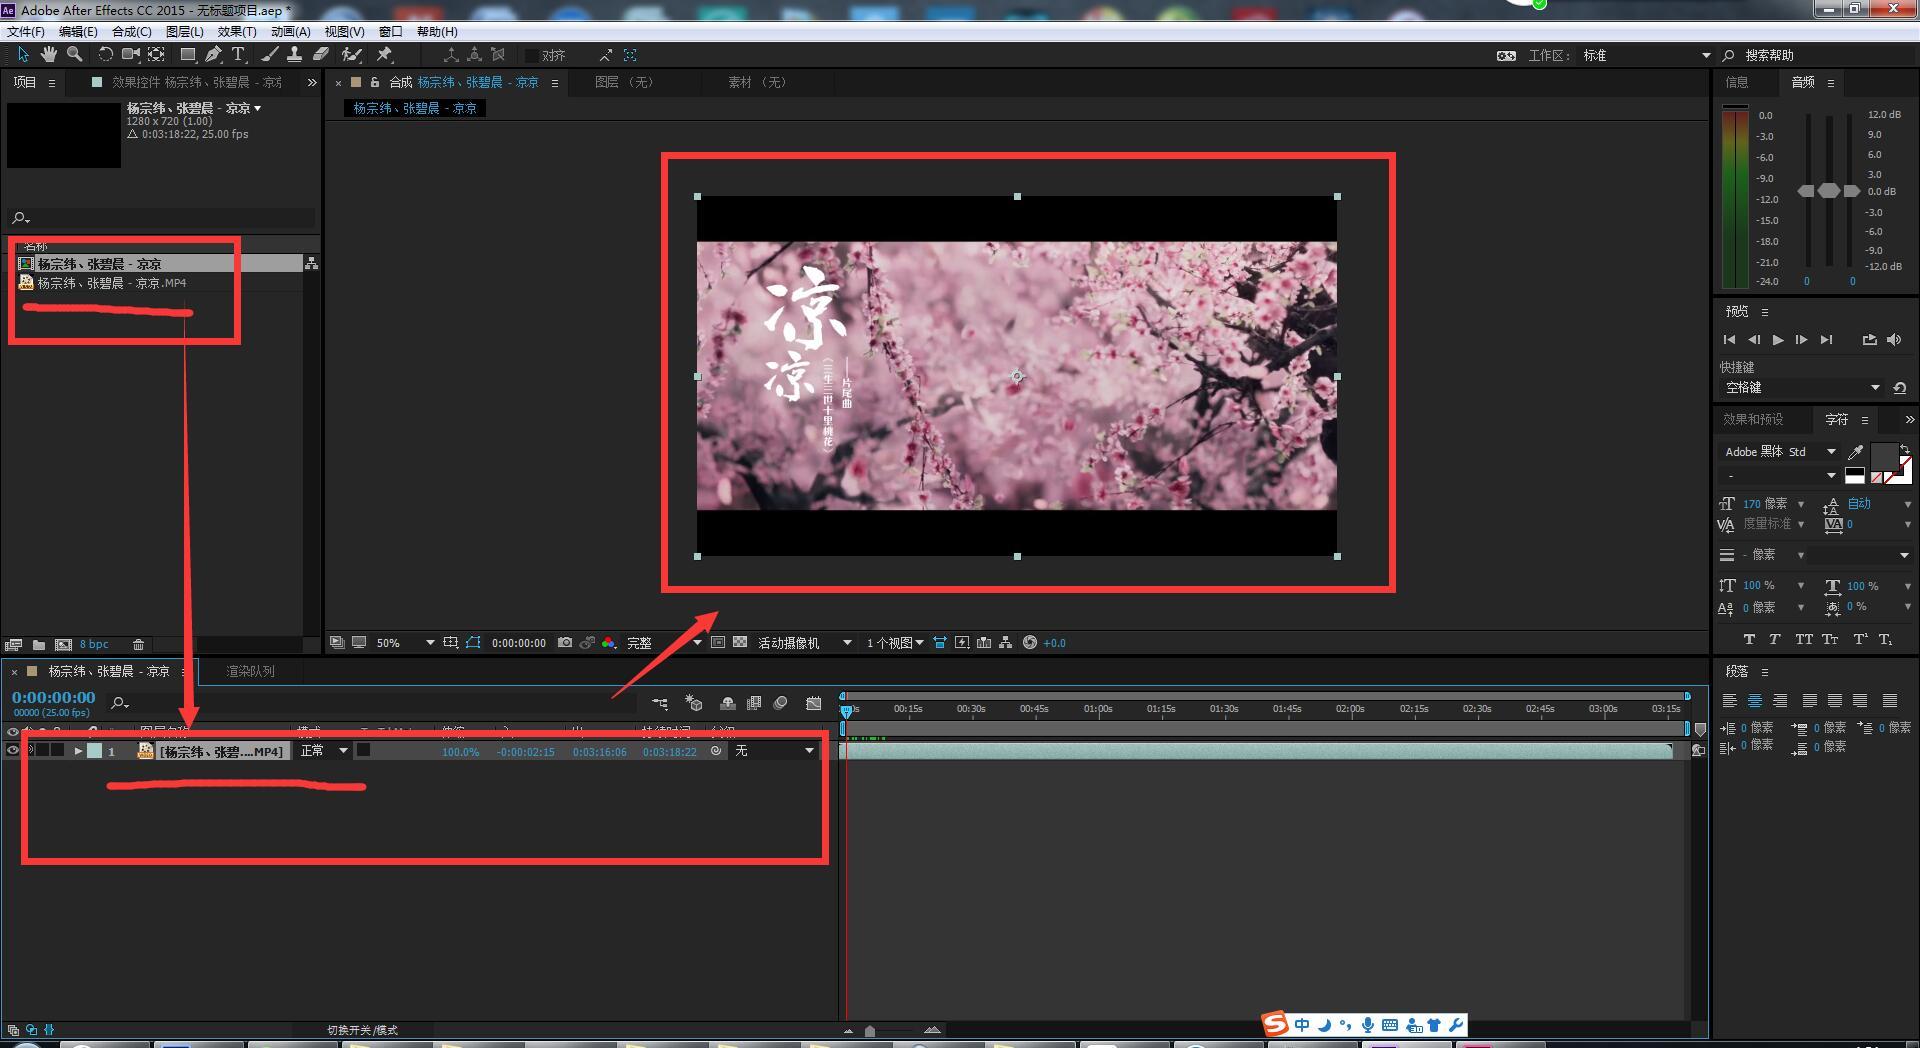Open the RGB channel display icon
Image resolution: width=1920 pixels, height=1048 pixels.
coord(608,643)
